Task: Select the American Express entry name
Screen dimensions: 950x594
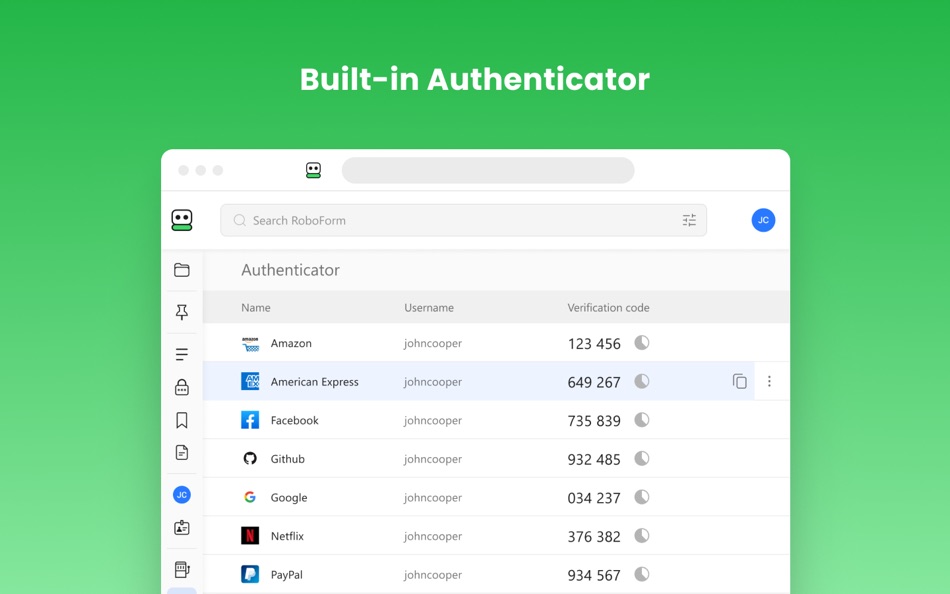Action: (x=314, y=382)
